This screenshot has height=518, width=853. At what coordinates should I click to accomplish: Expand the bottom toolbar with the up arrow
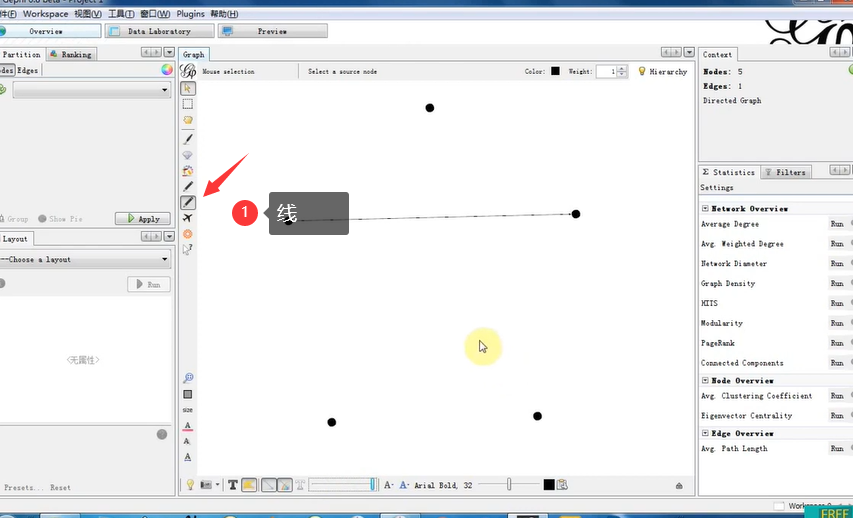tap(679, 486)
